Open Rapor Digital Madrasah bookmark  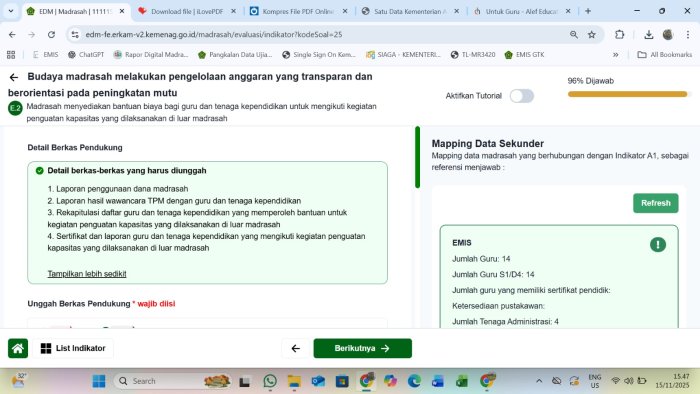pyautogui.click(x=150, y=54)
